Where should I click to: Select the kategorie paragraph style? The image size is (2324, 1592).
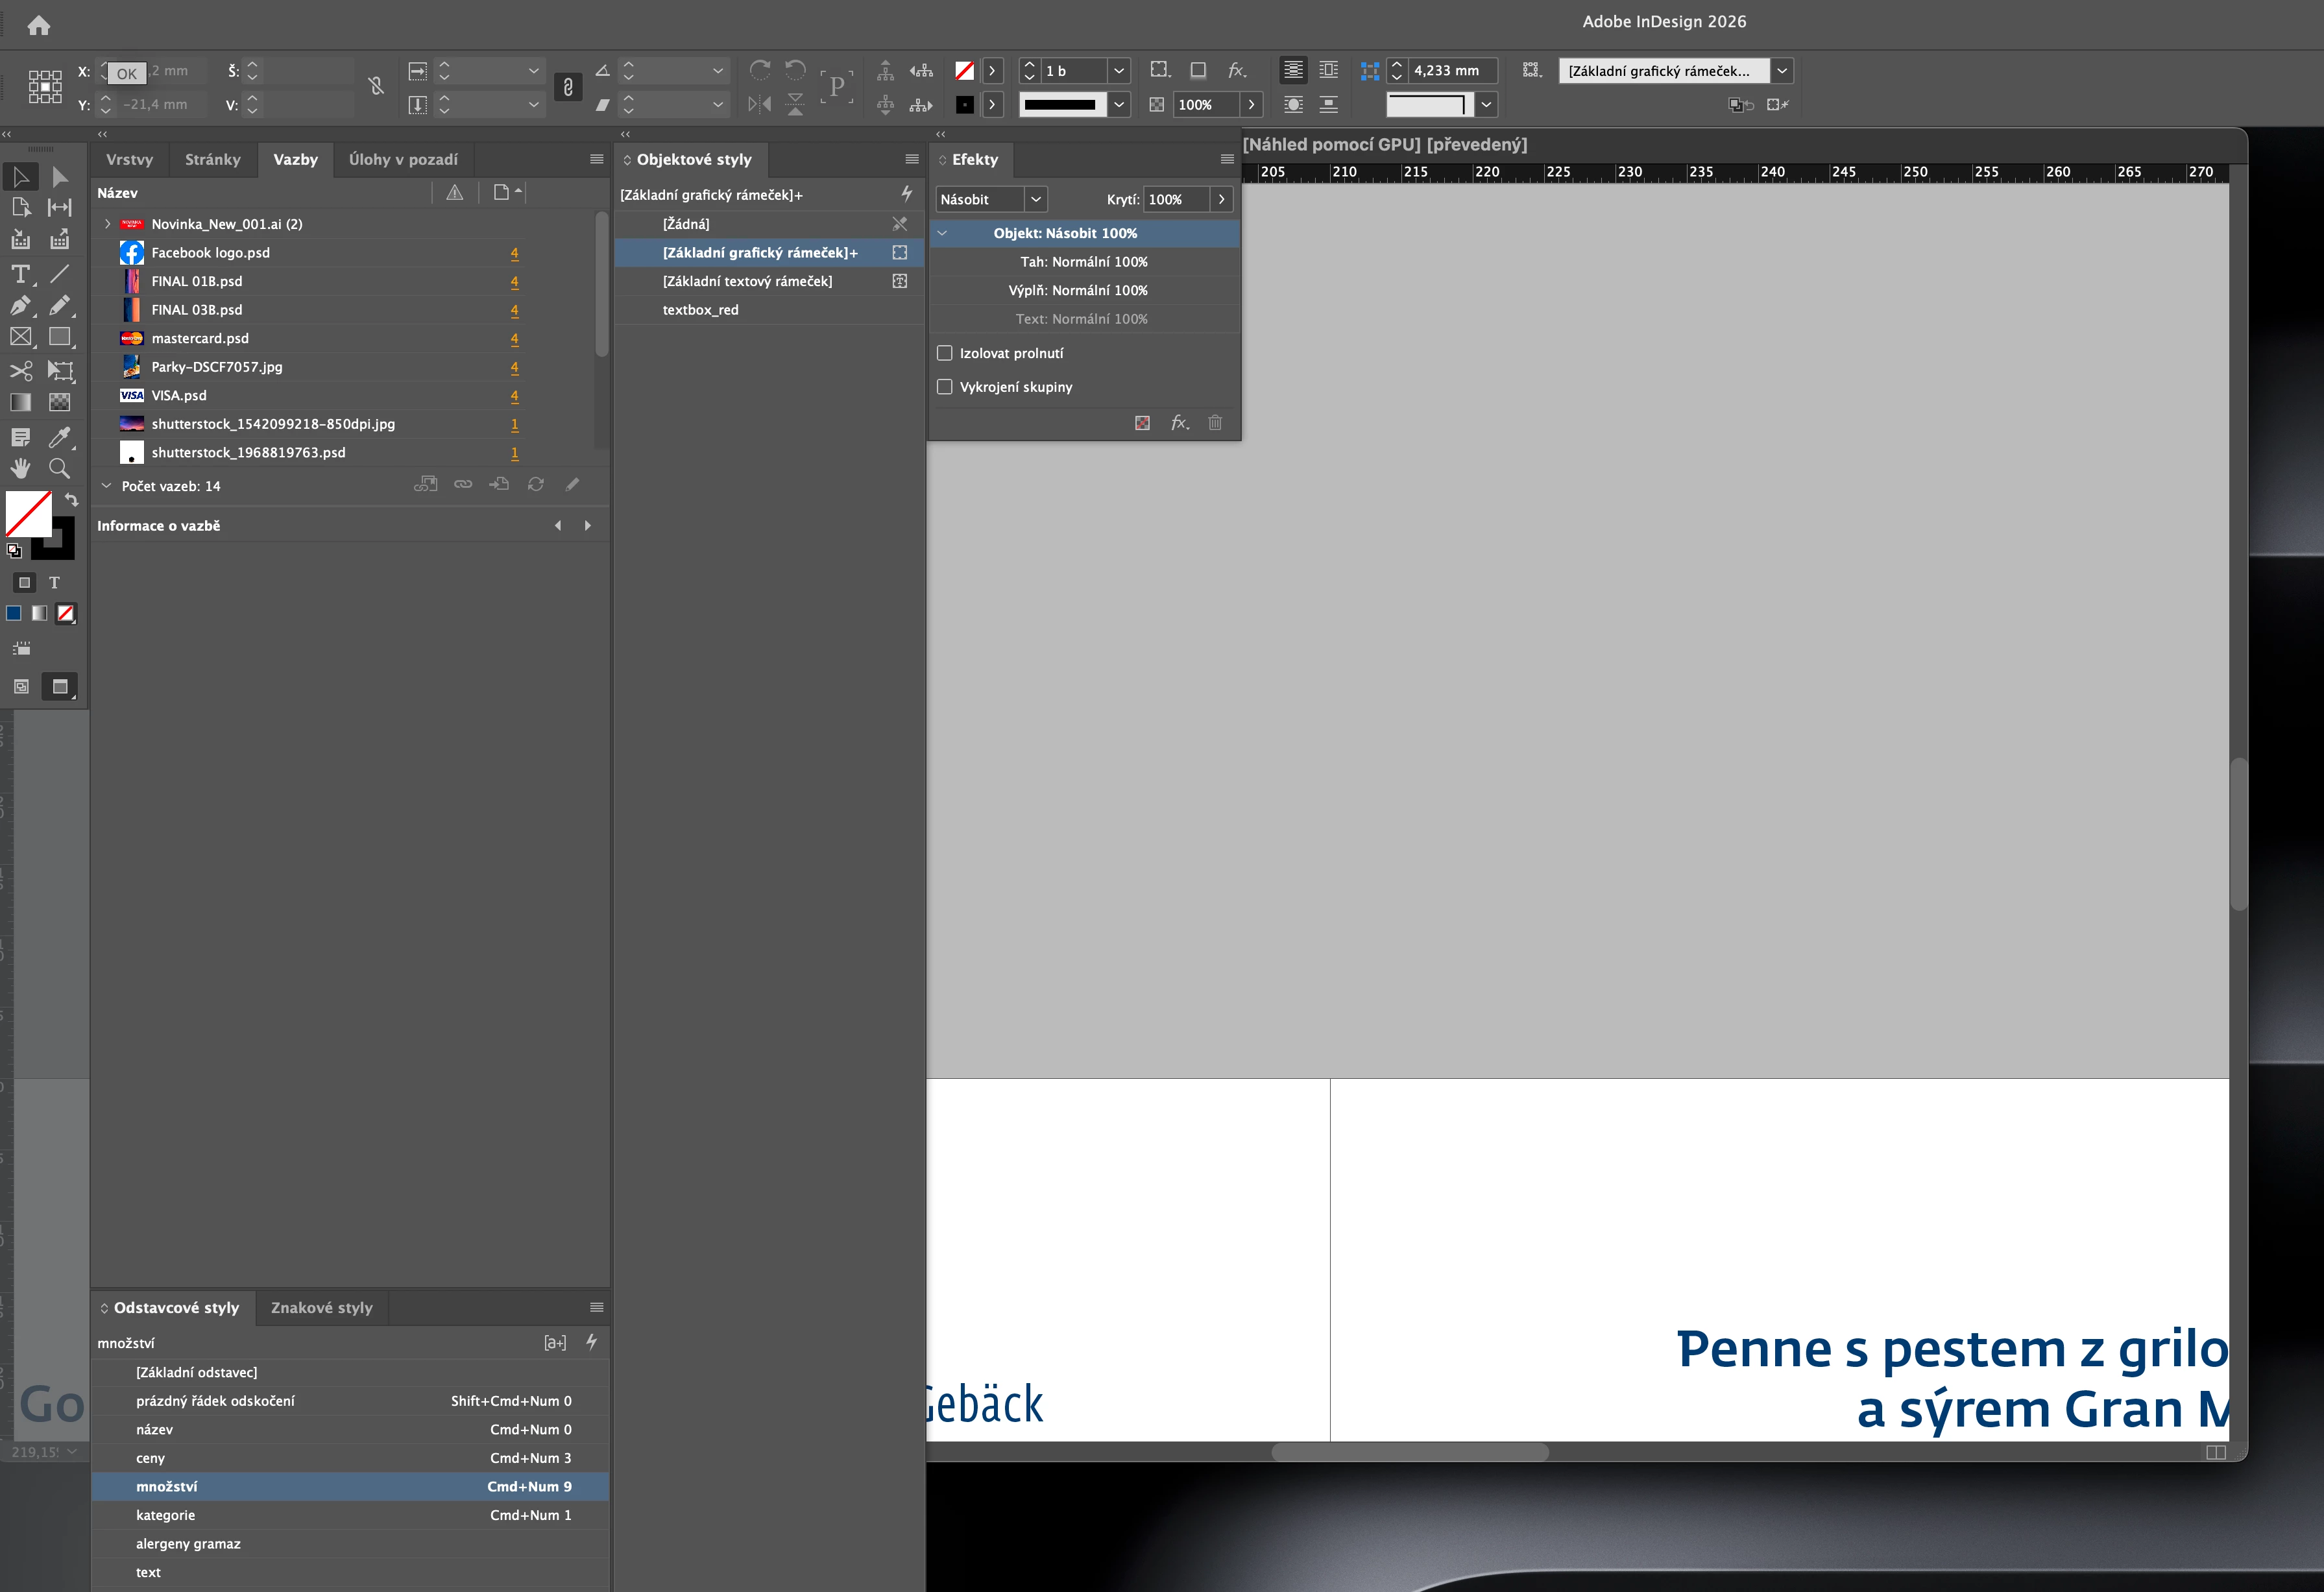tap(166, 1515)
